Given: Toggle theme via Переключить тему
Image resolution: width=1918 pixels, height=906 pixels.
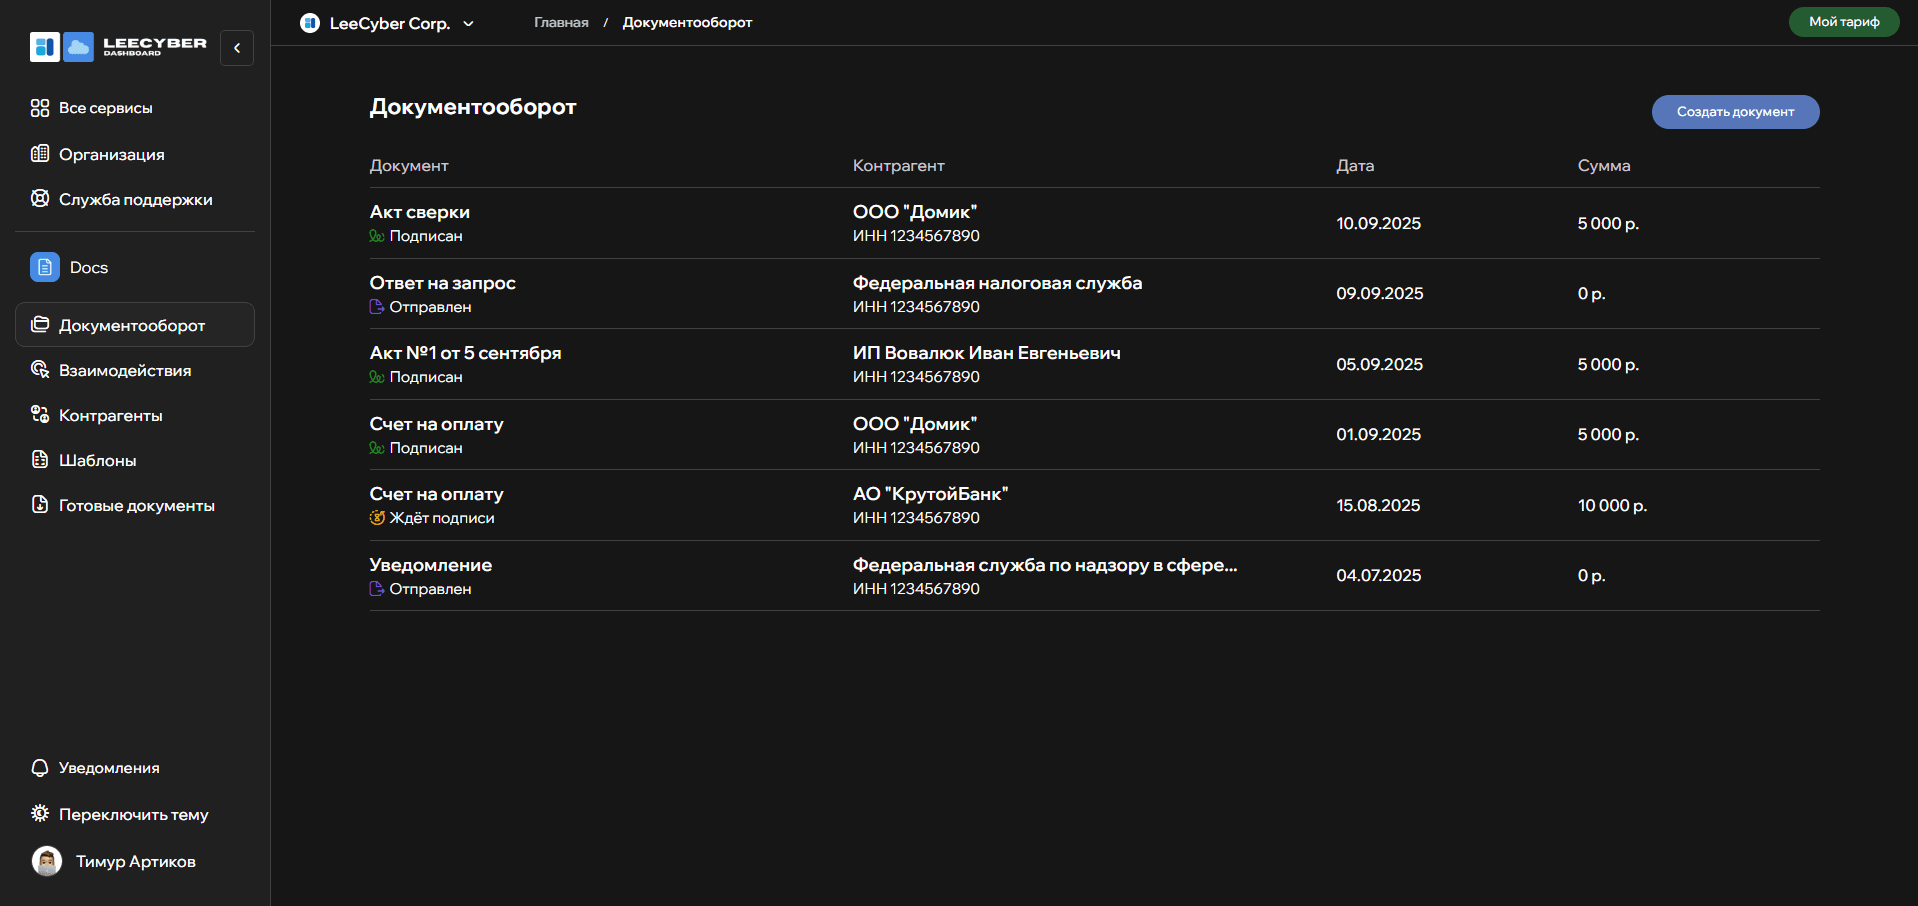Looking at the screenshot, I should [133, 815].
